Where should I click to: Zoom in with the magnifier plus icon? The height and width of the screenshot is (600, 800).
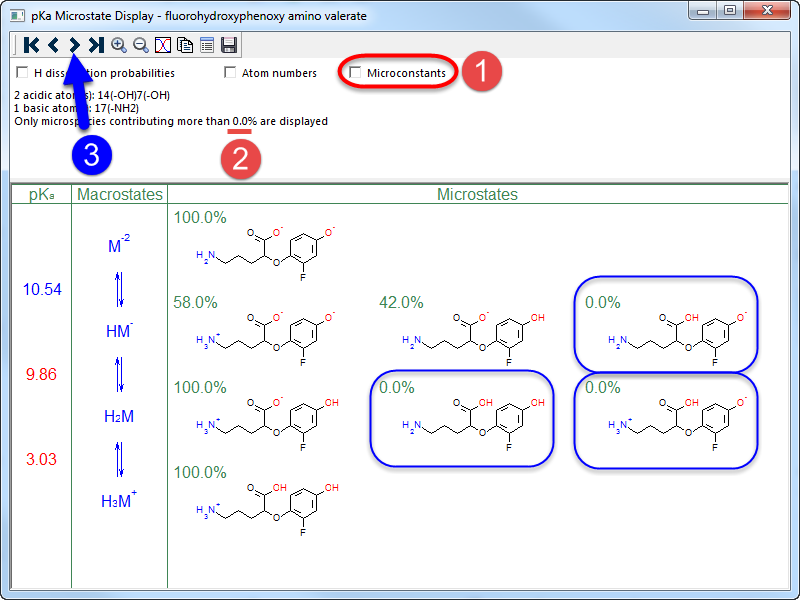[119, 45]
